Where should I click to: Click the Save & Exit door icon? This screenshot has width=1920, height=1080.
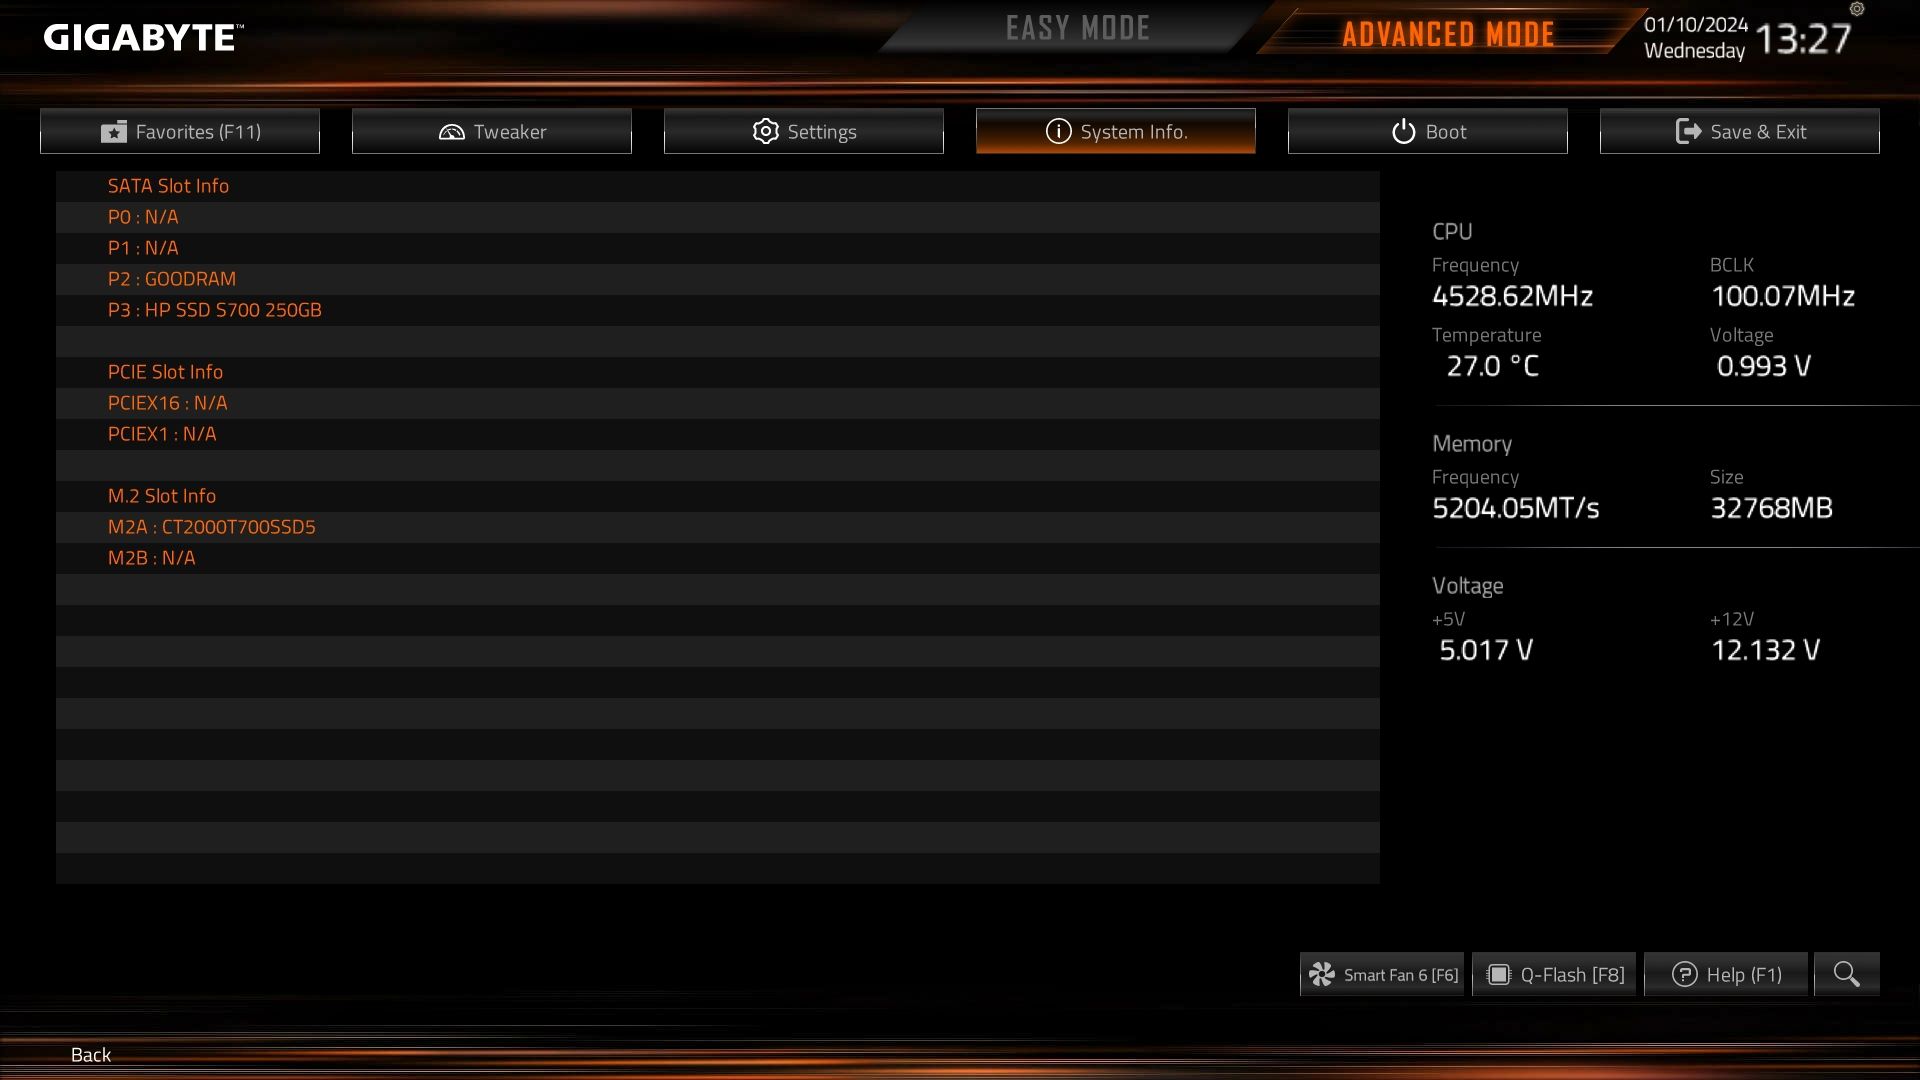click(1688, 132)
